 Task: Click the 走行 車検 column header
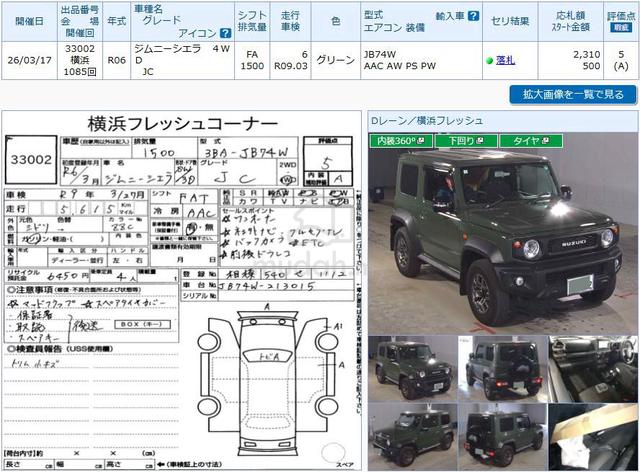[290, 21]
